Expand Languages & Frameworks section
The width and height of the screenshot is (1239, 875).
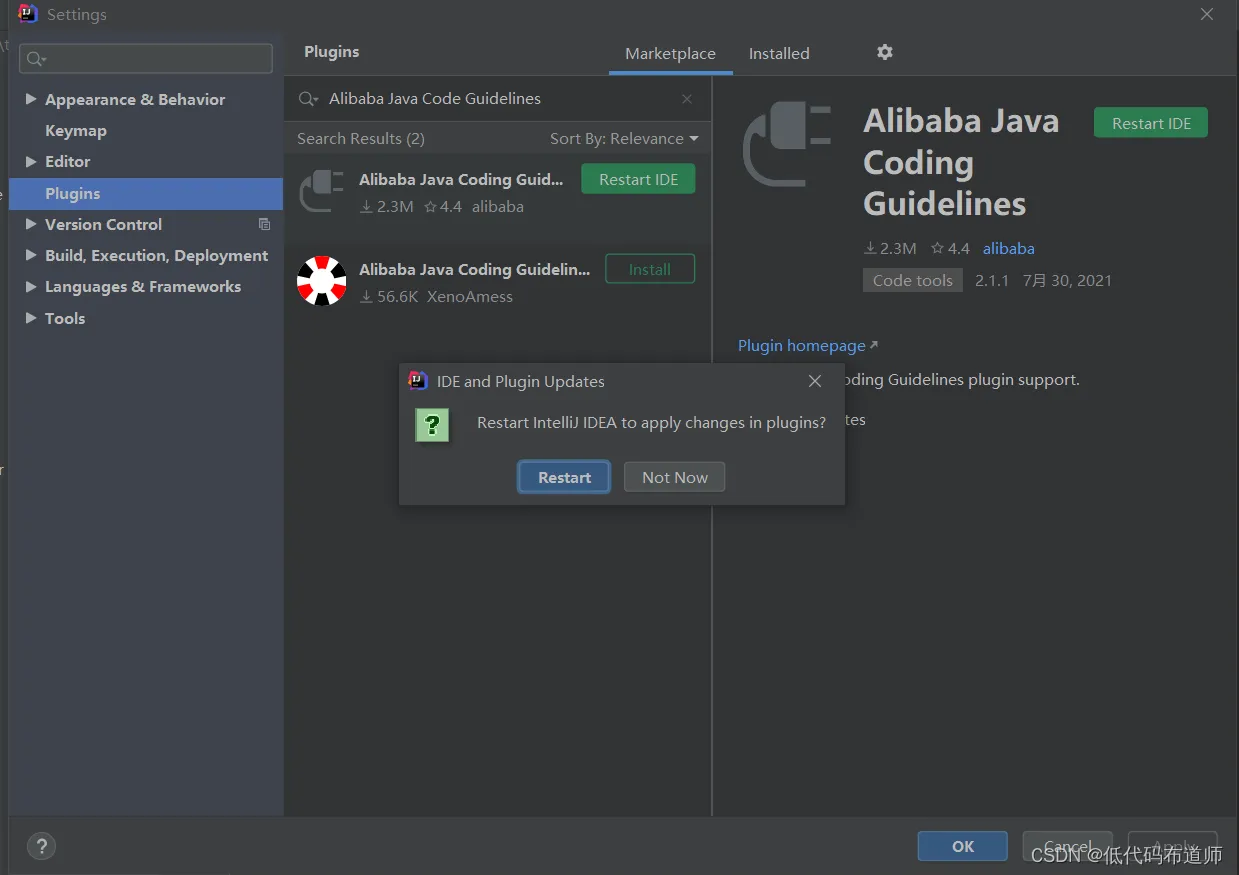(x=31, y=286)
